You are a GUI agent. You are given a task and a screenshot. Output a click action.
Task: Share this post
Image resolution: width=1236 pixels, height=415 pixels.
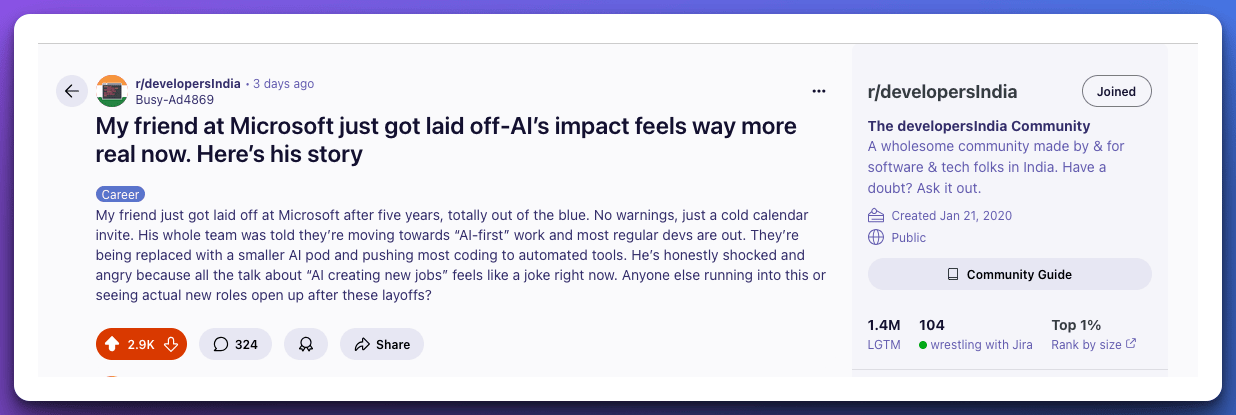tap(382, 344)
